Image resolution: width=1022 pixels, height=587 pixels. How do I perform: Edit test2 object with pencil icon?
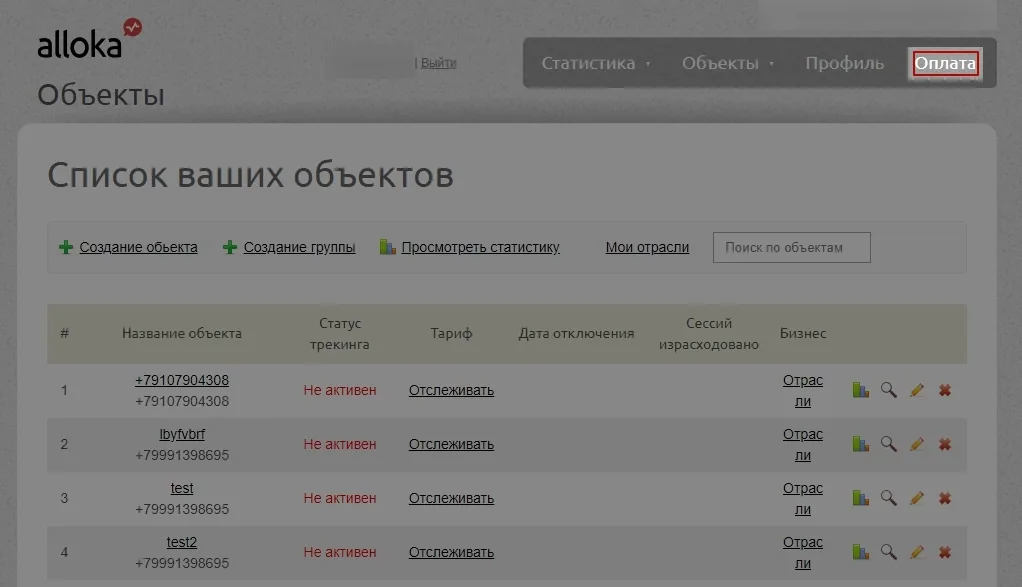coord(916,552)
